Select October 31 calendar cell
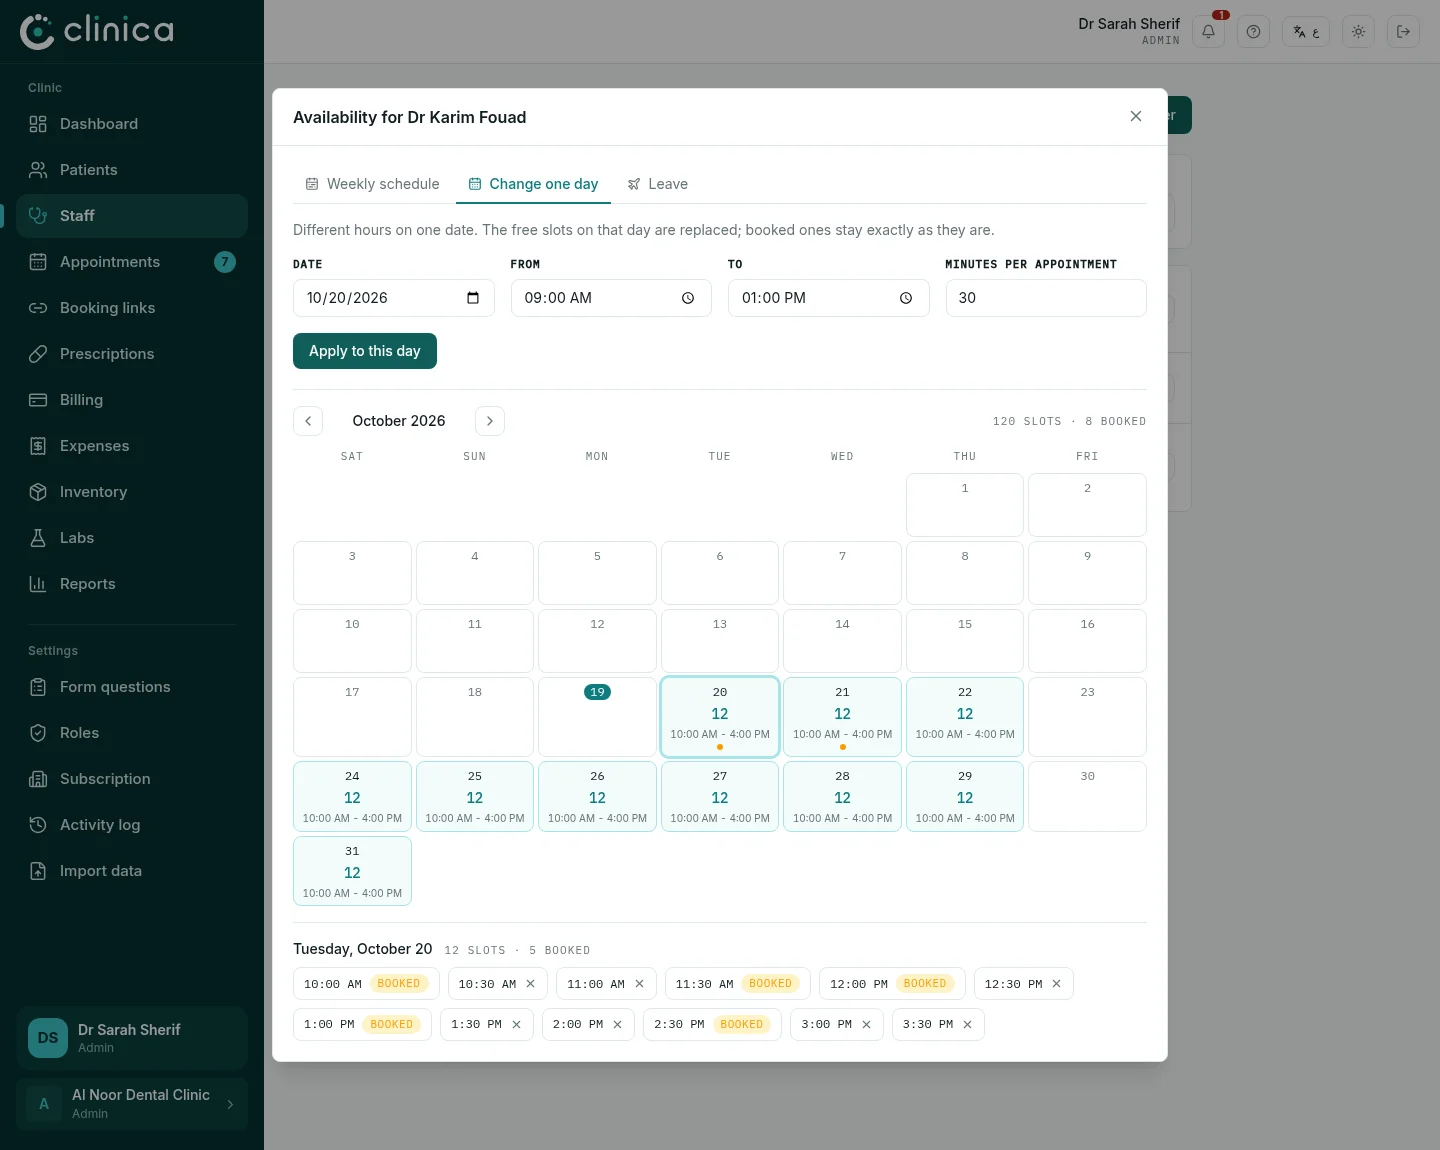Viewport: 1440px width, 1150px height. click(352, 871)
